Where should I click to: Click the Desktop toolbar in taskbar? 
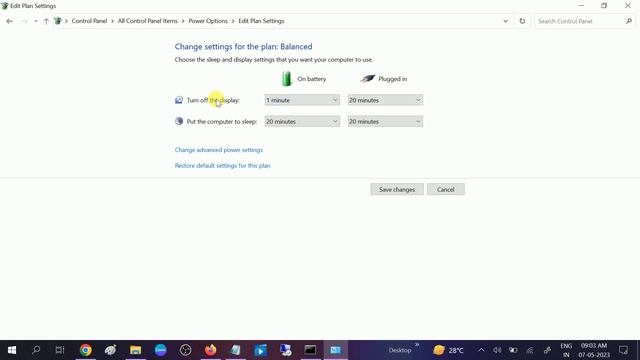pyautogui.click(x=400, y=350)
